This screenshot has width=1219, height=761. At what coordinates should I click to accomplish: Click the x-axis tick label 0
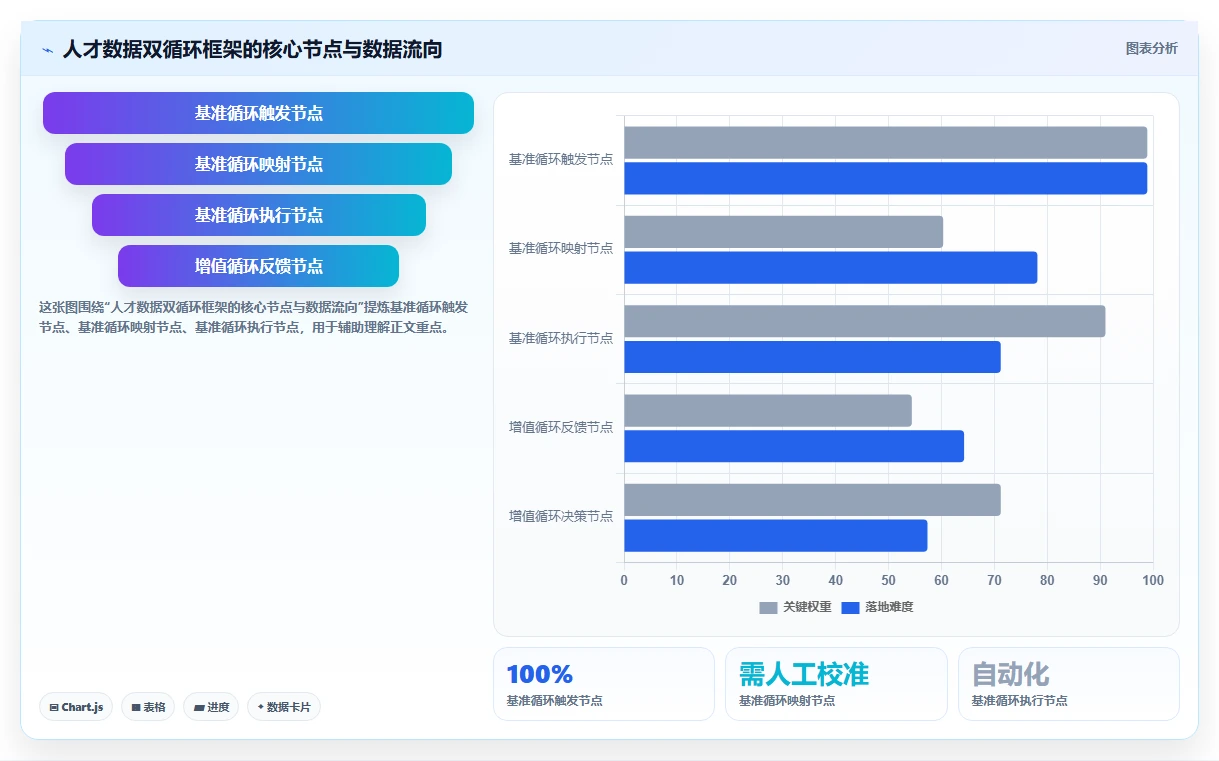[624, 581]
